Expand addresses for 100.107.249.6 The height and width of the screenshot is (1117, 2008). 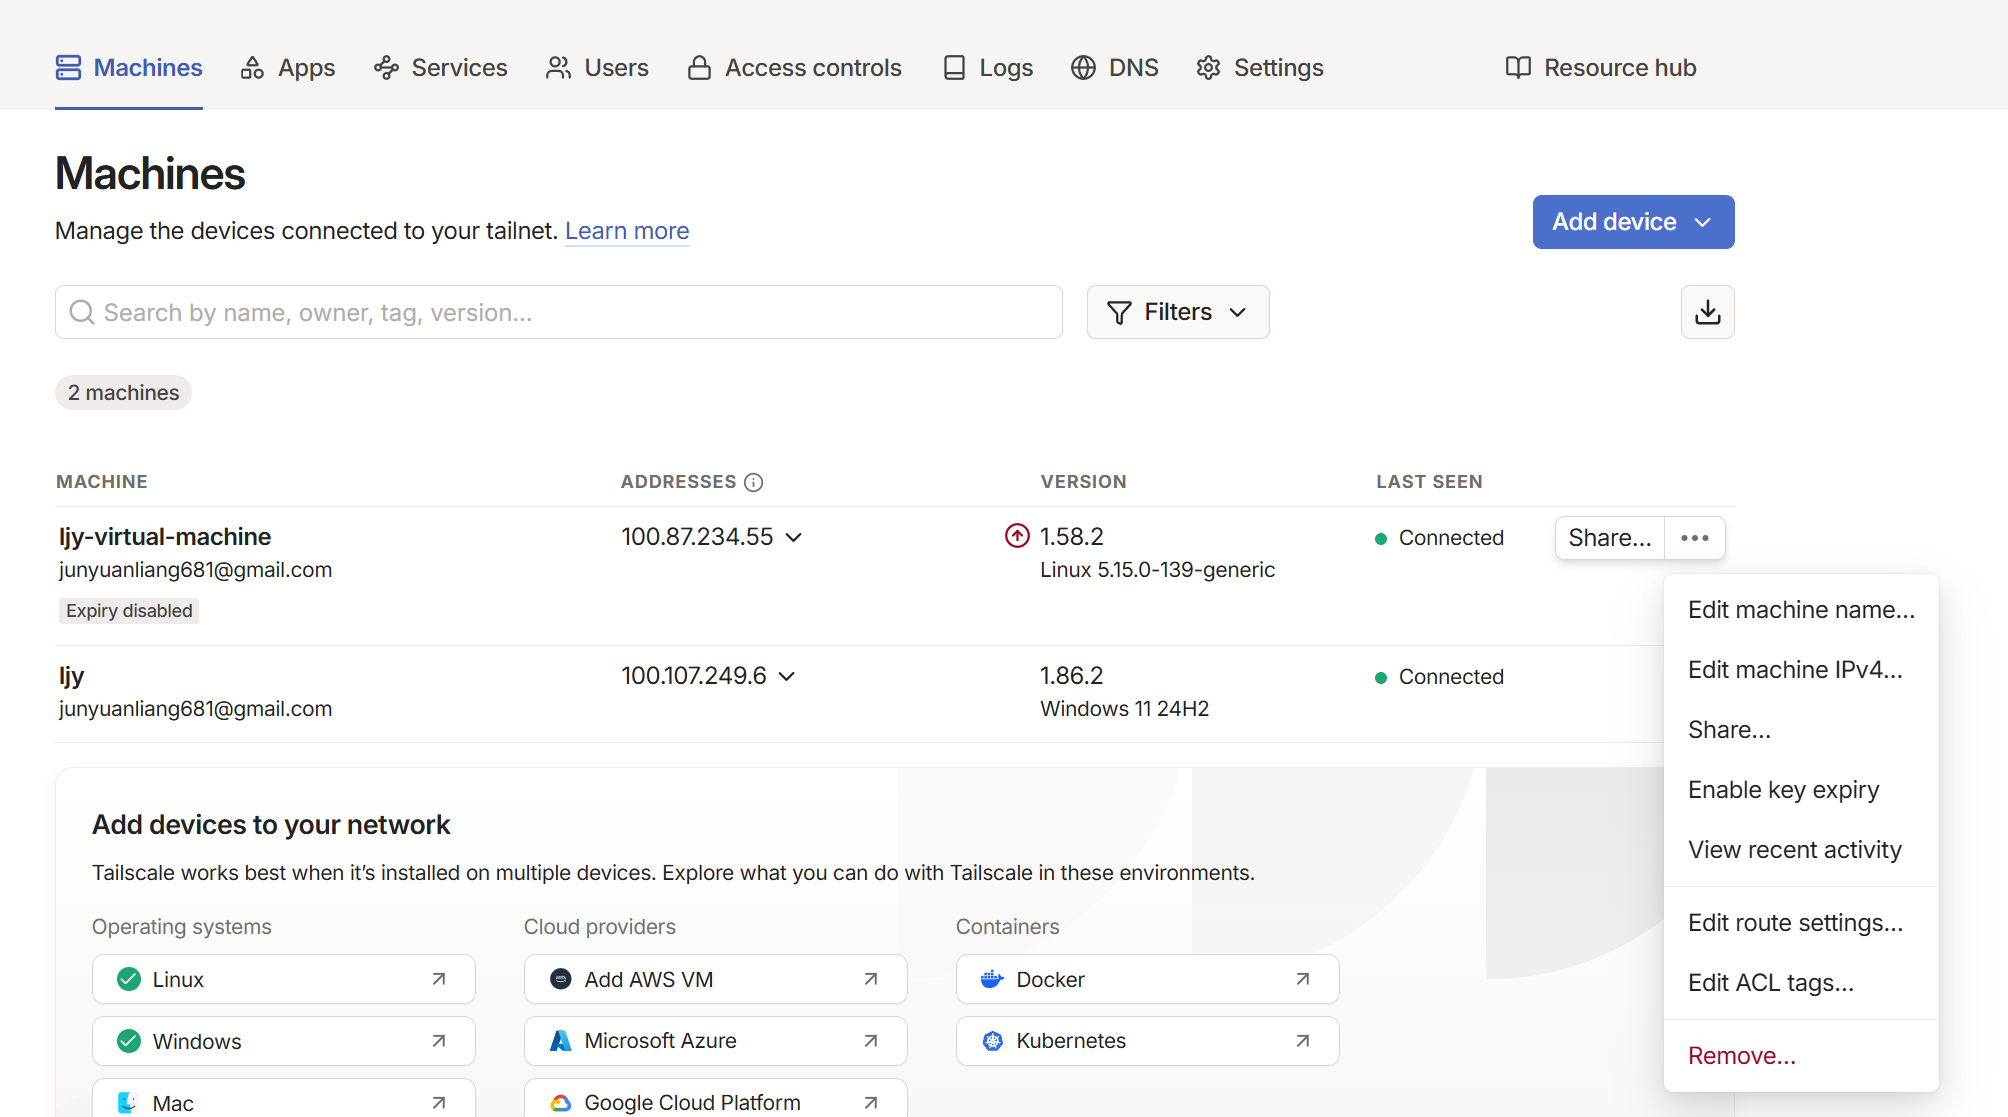tap(787, 676)
